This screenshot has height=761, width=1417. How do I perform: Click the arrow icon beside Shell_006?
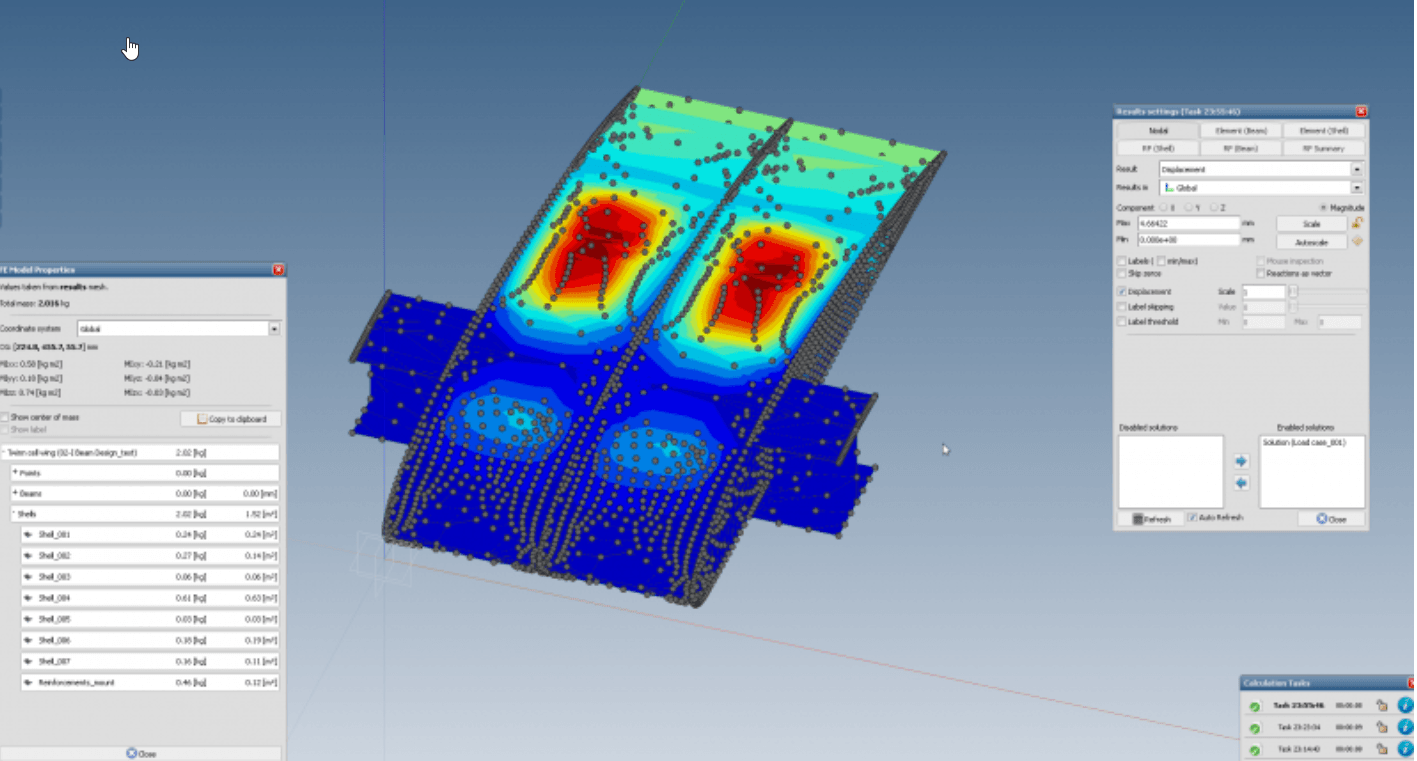[29, 640]
